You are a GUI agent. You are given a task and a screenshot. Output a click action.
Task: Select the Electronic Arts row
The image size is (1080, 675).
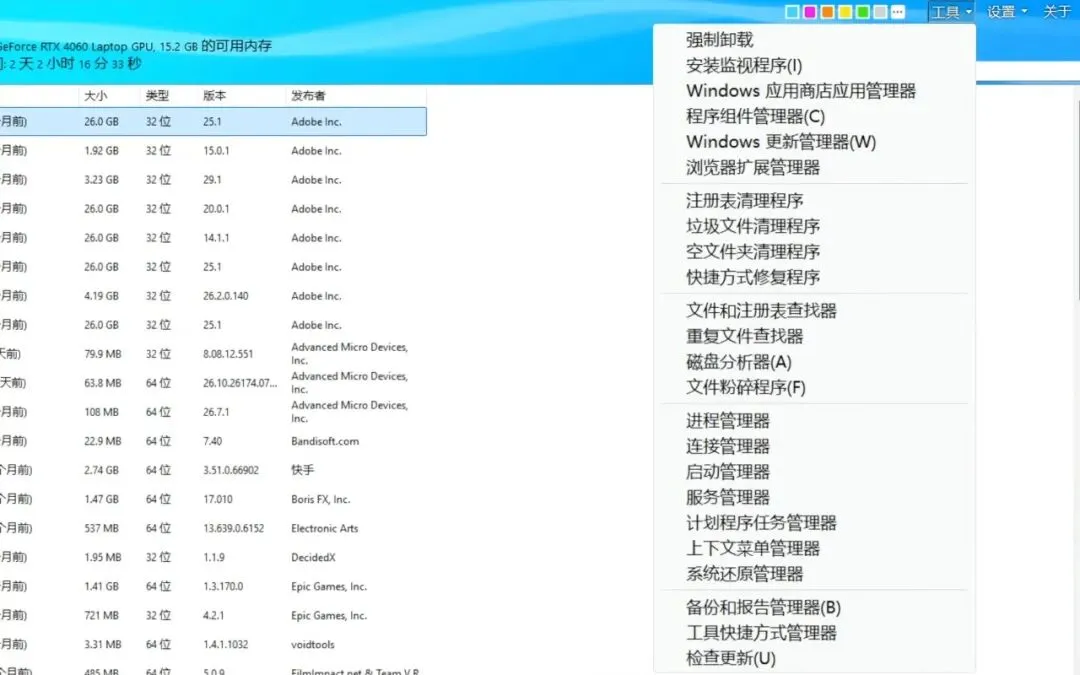pos(213,528)
